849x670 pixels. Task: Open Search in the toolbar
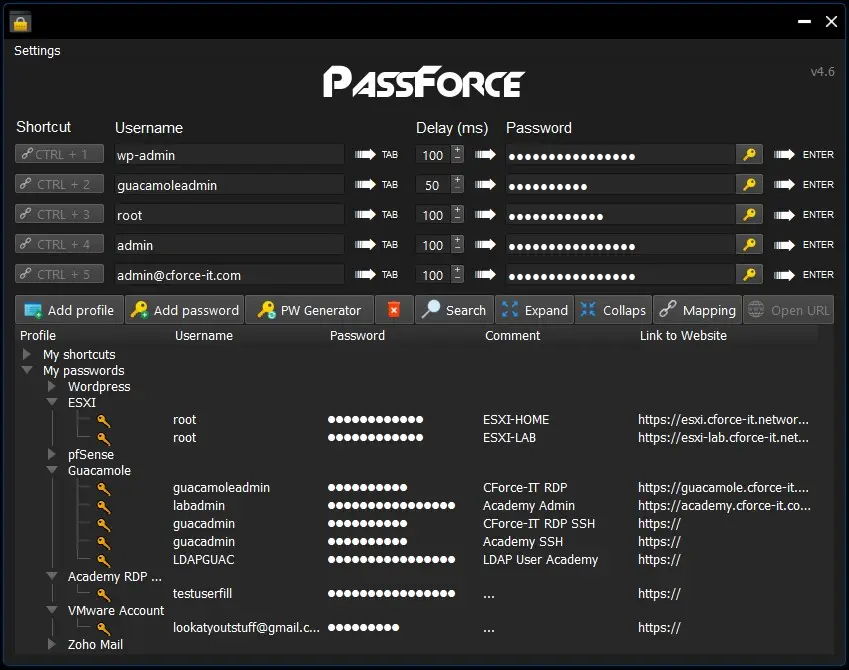click(x=454, y=310)
